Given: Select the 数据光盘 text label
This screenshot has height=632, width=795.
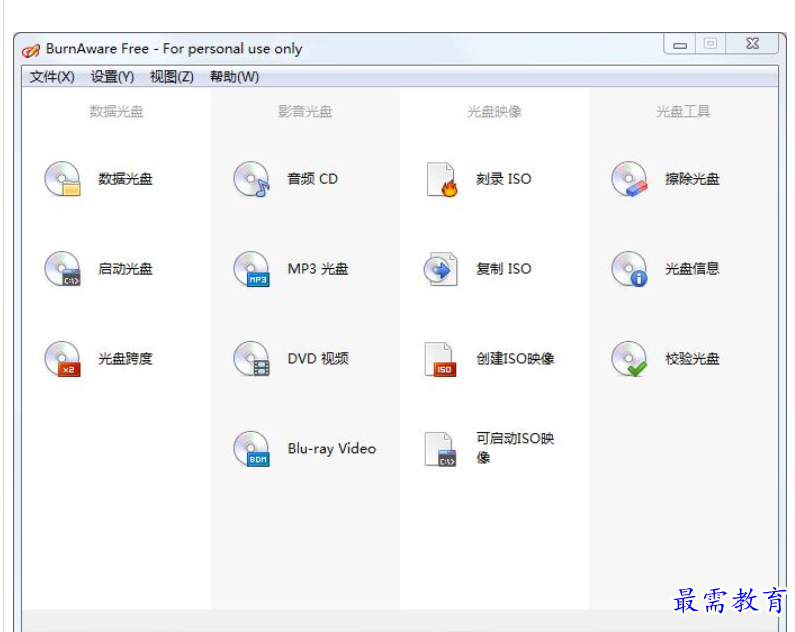Looking at the screenshot, I should coord(125,179).
